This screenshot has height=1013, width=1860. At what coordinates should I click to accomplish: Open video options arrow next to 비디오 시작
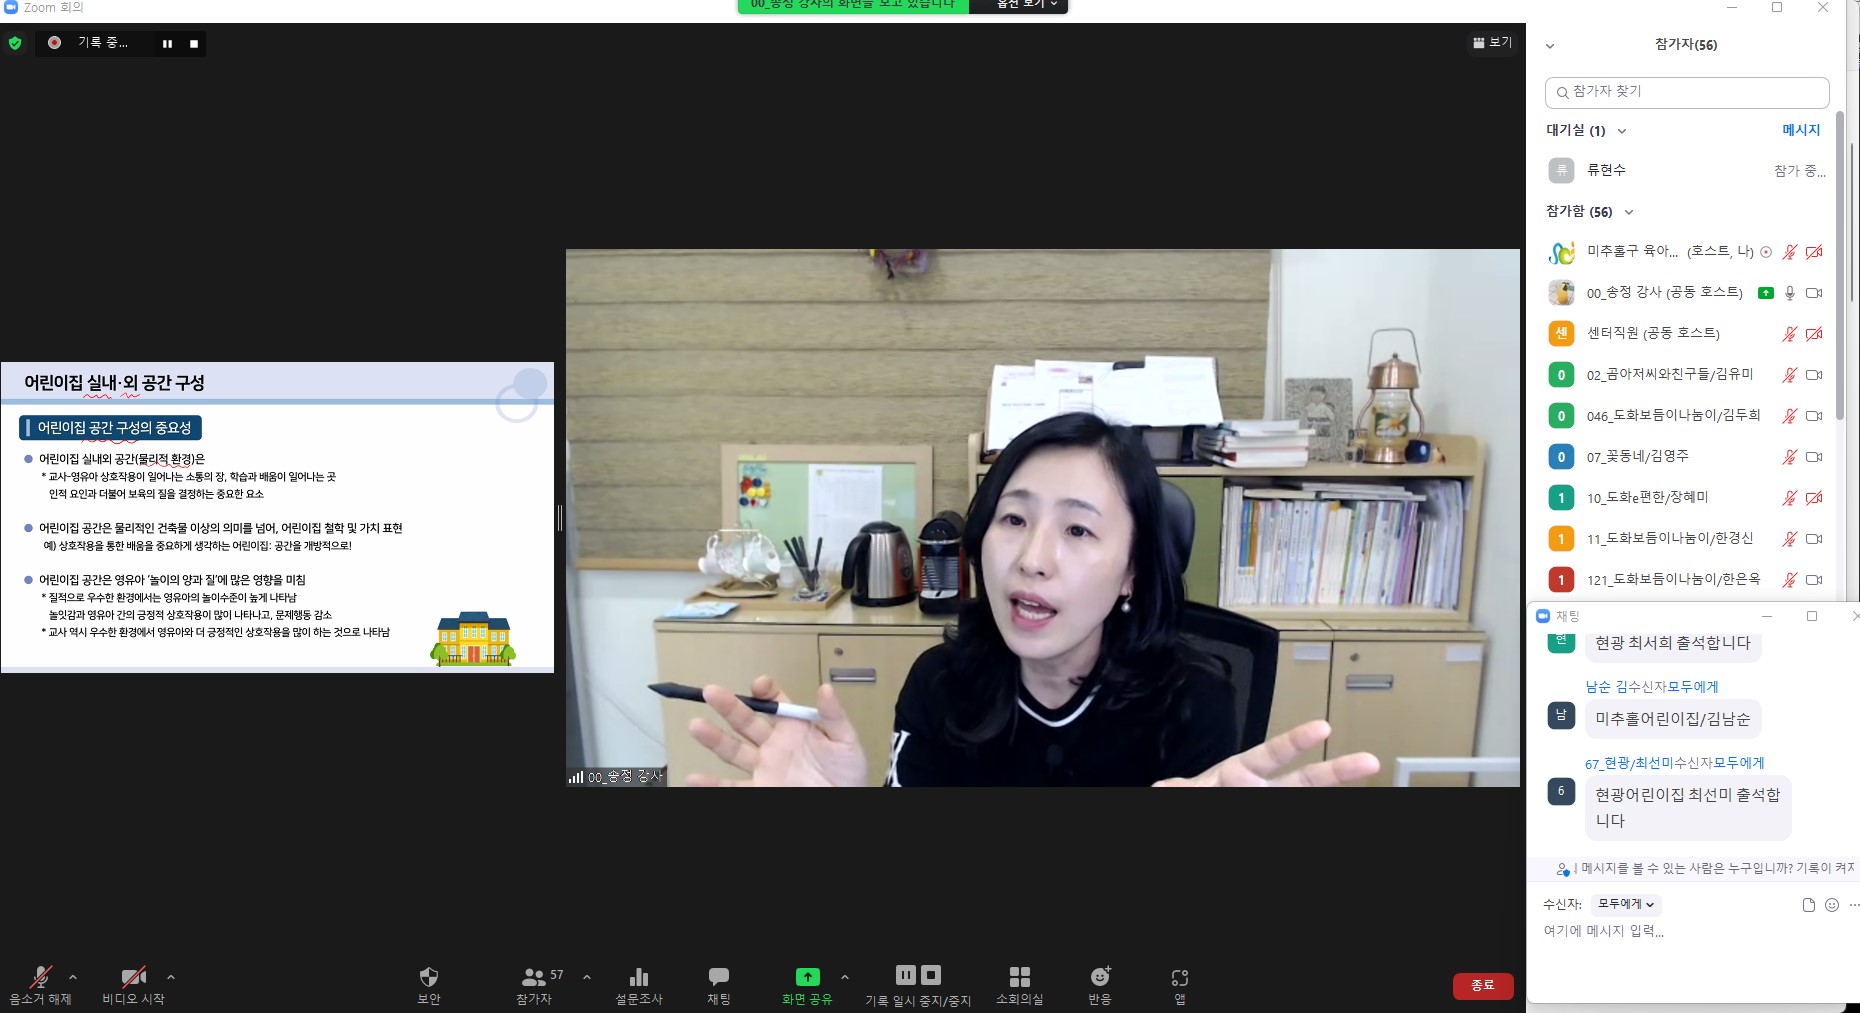tap(171, 977)
